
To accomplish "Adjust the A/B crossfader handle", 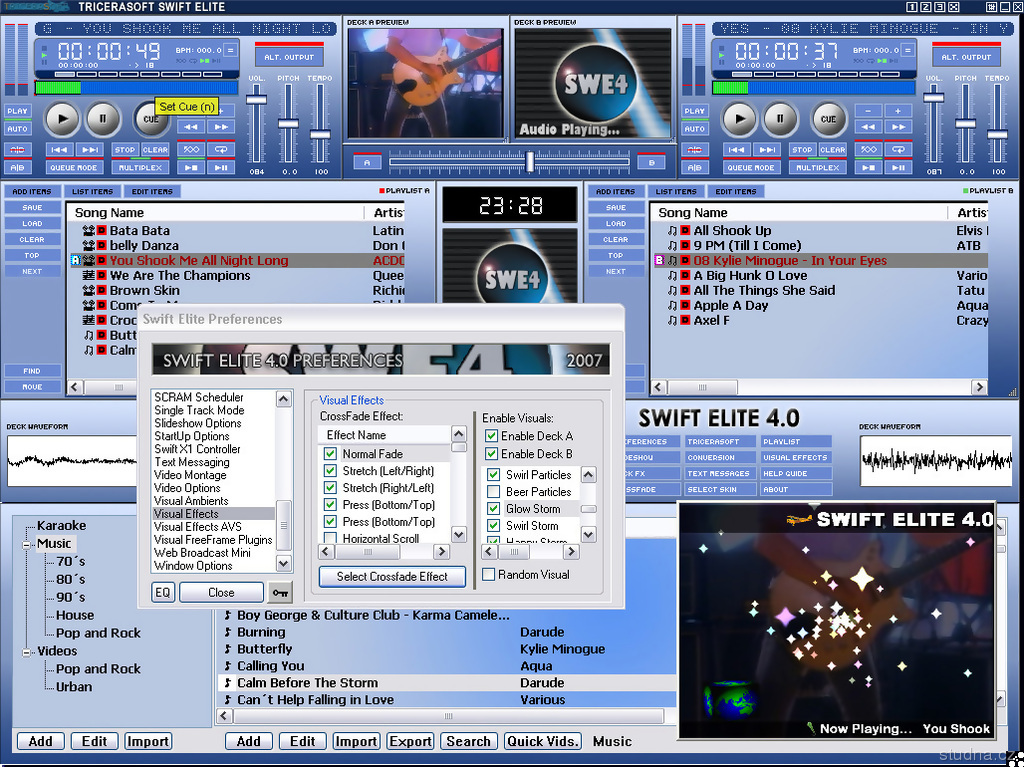I will 530,161.
